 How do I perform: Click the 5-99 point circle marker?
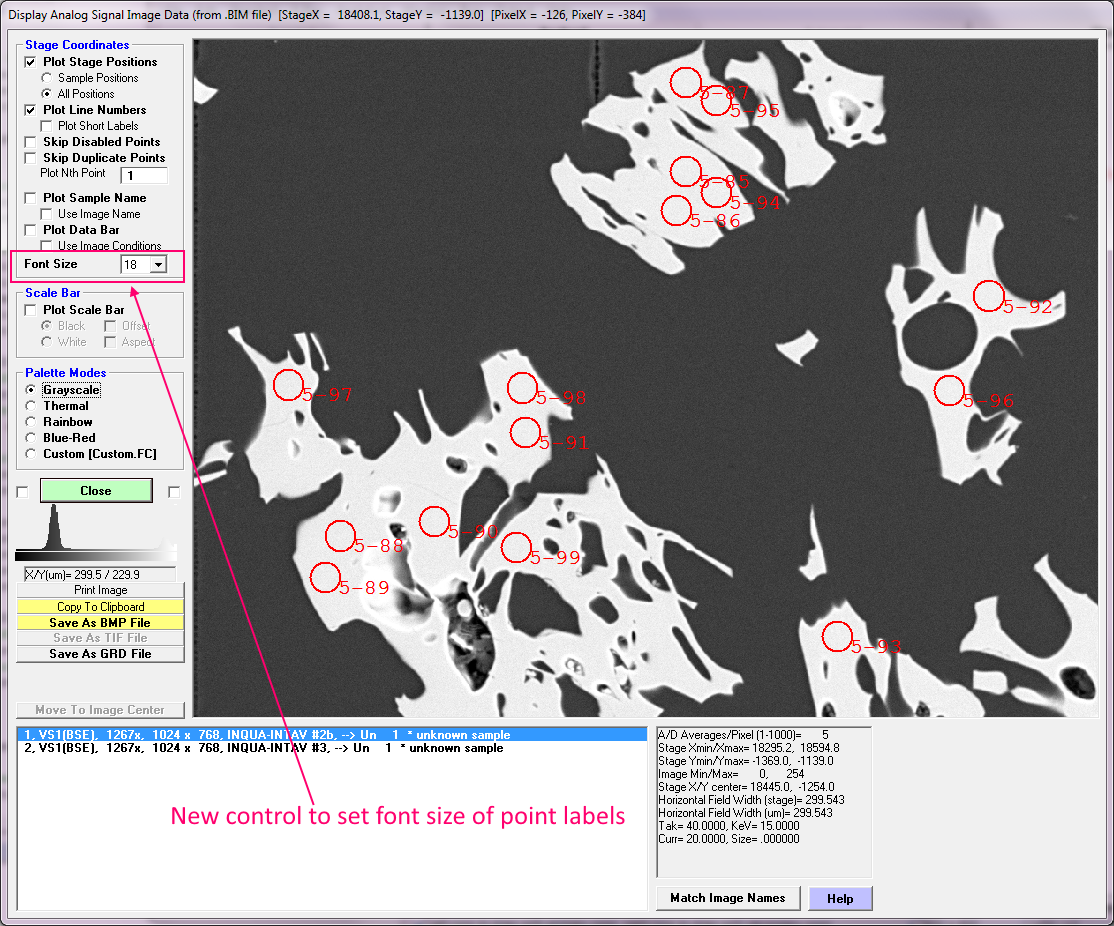click(x=516, y=547)
